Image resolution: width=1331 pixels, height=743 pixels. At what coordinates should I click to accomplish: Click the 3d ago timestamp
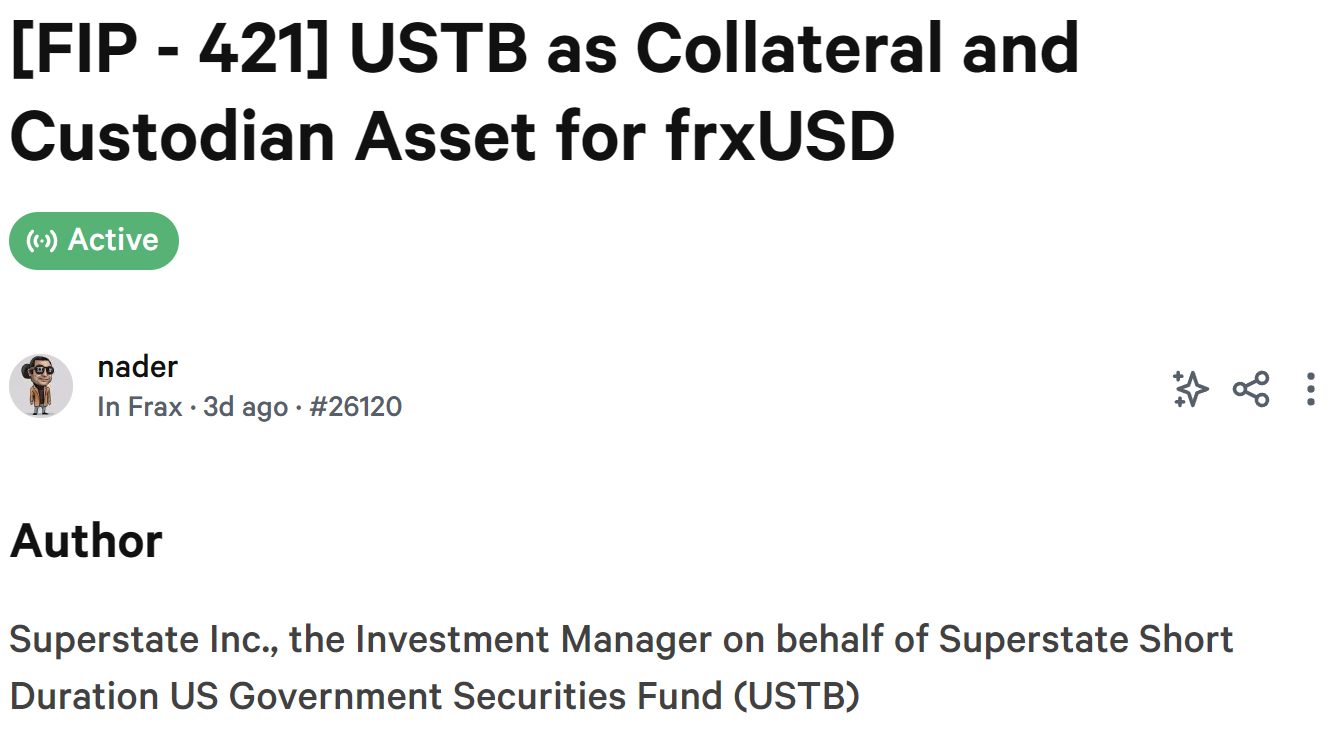click(245, 407)
